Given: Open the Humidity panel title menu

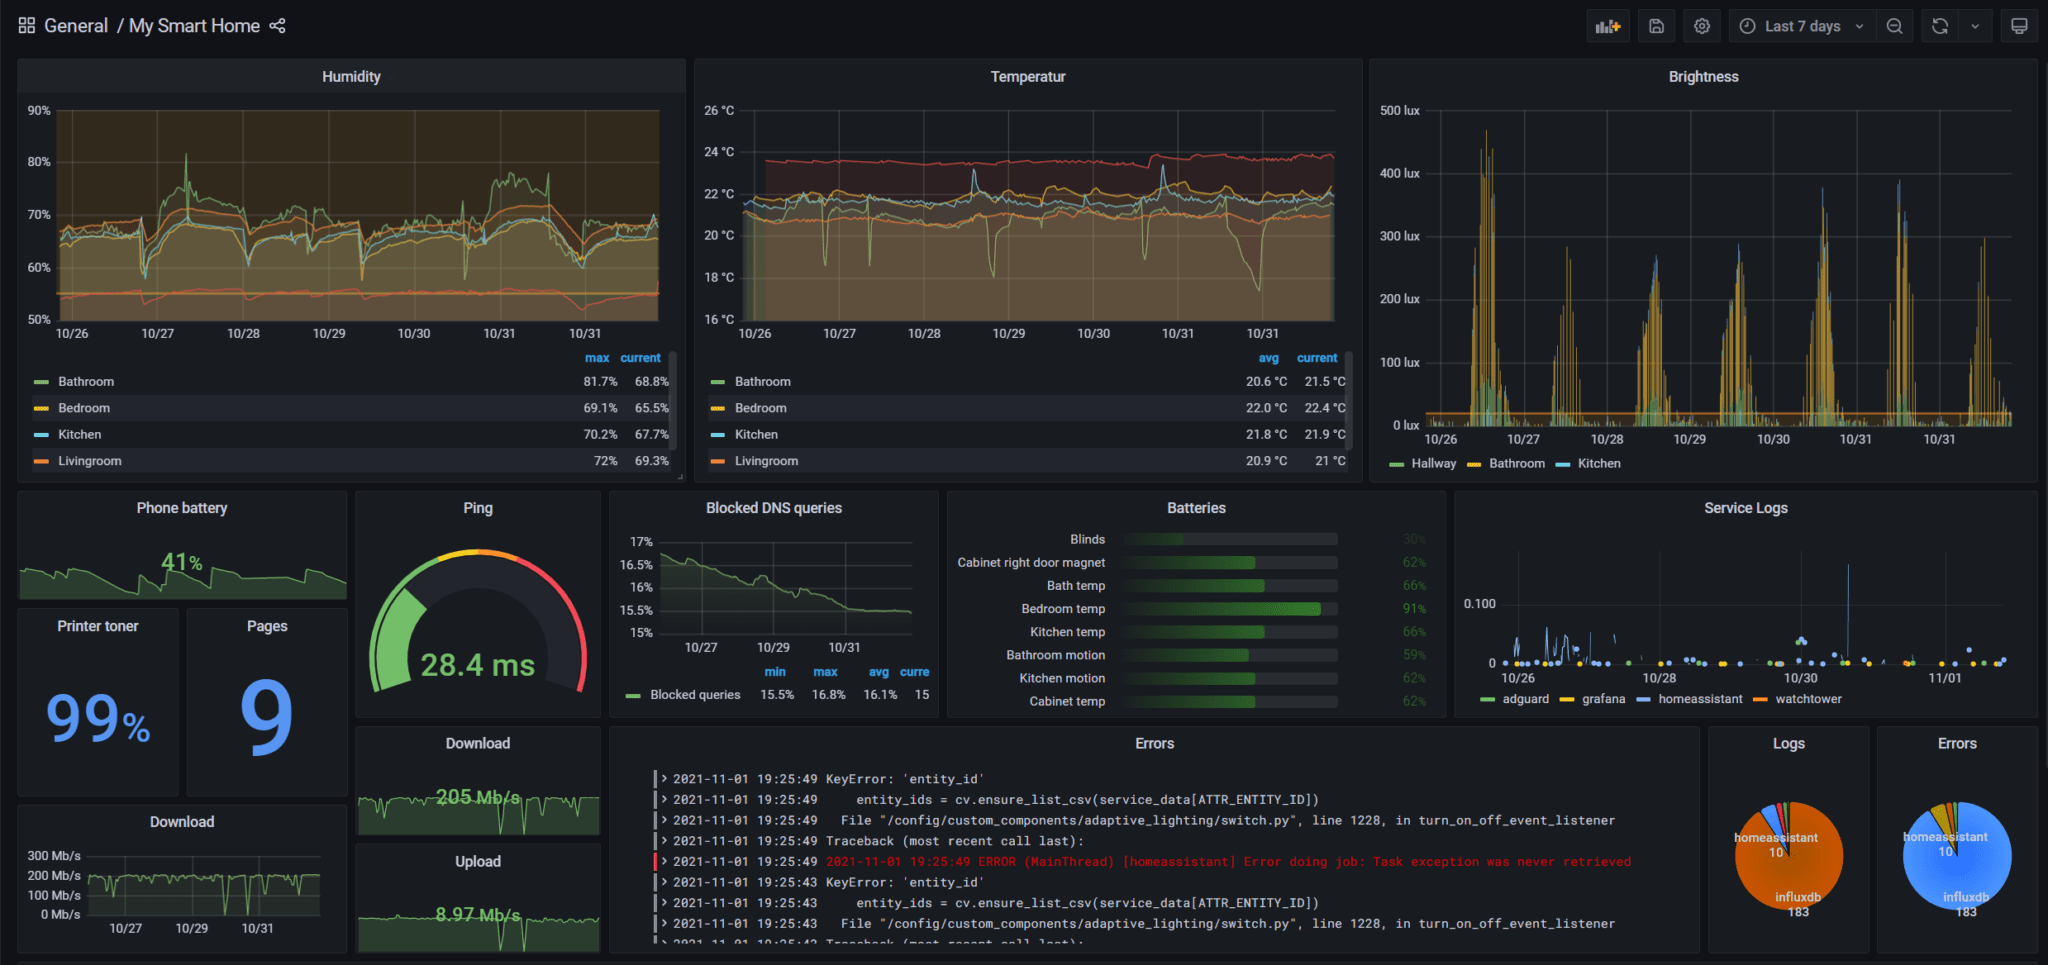Looking at the screenshot, I should click(350, 76).
